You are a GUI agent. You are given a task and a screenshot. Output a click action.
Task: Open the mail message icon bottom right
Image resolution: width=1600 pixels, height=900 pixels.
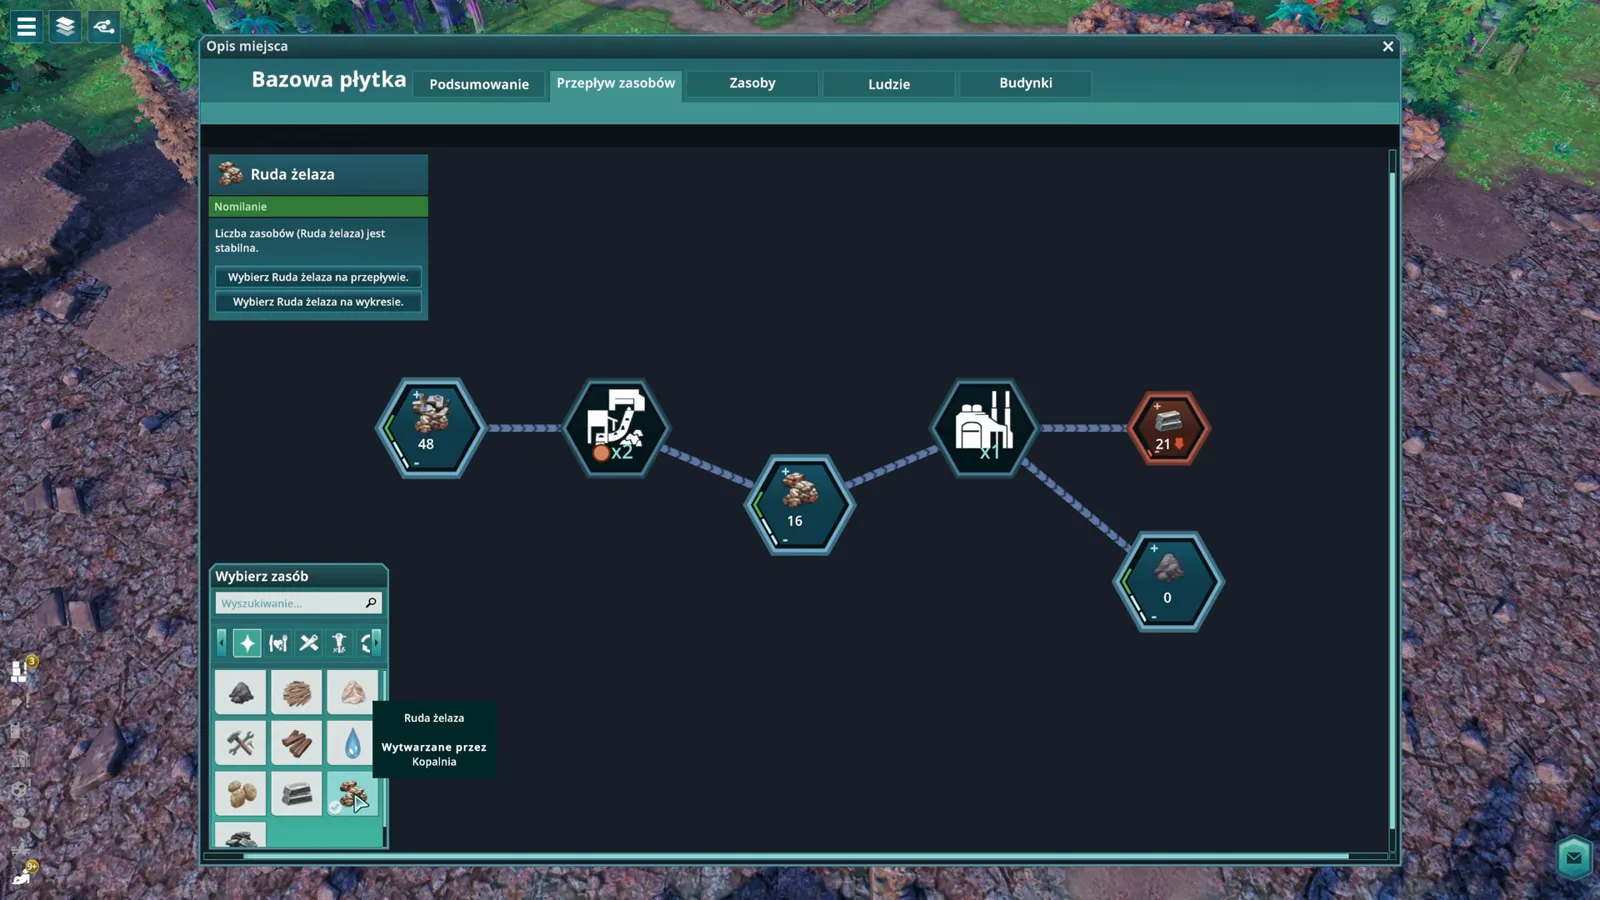[1574, 857]
